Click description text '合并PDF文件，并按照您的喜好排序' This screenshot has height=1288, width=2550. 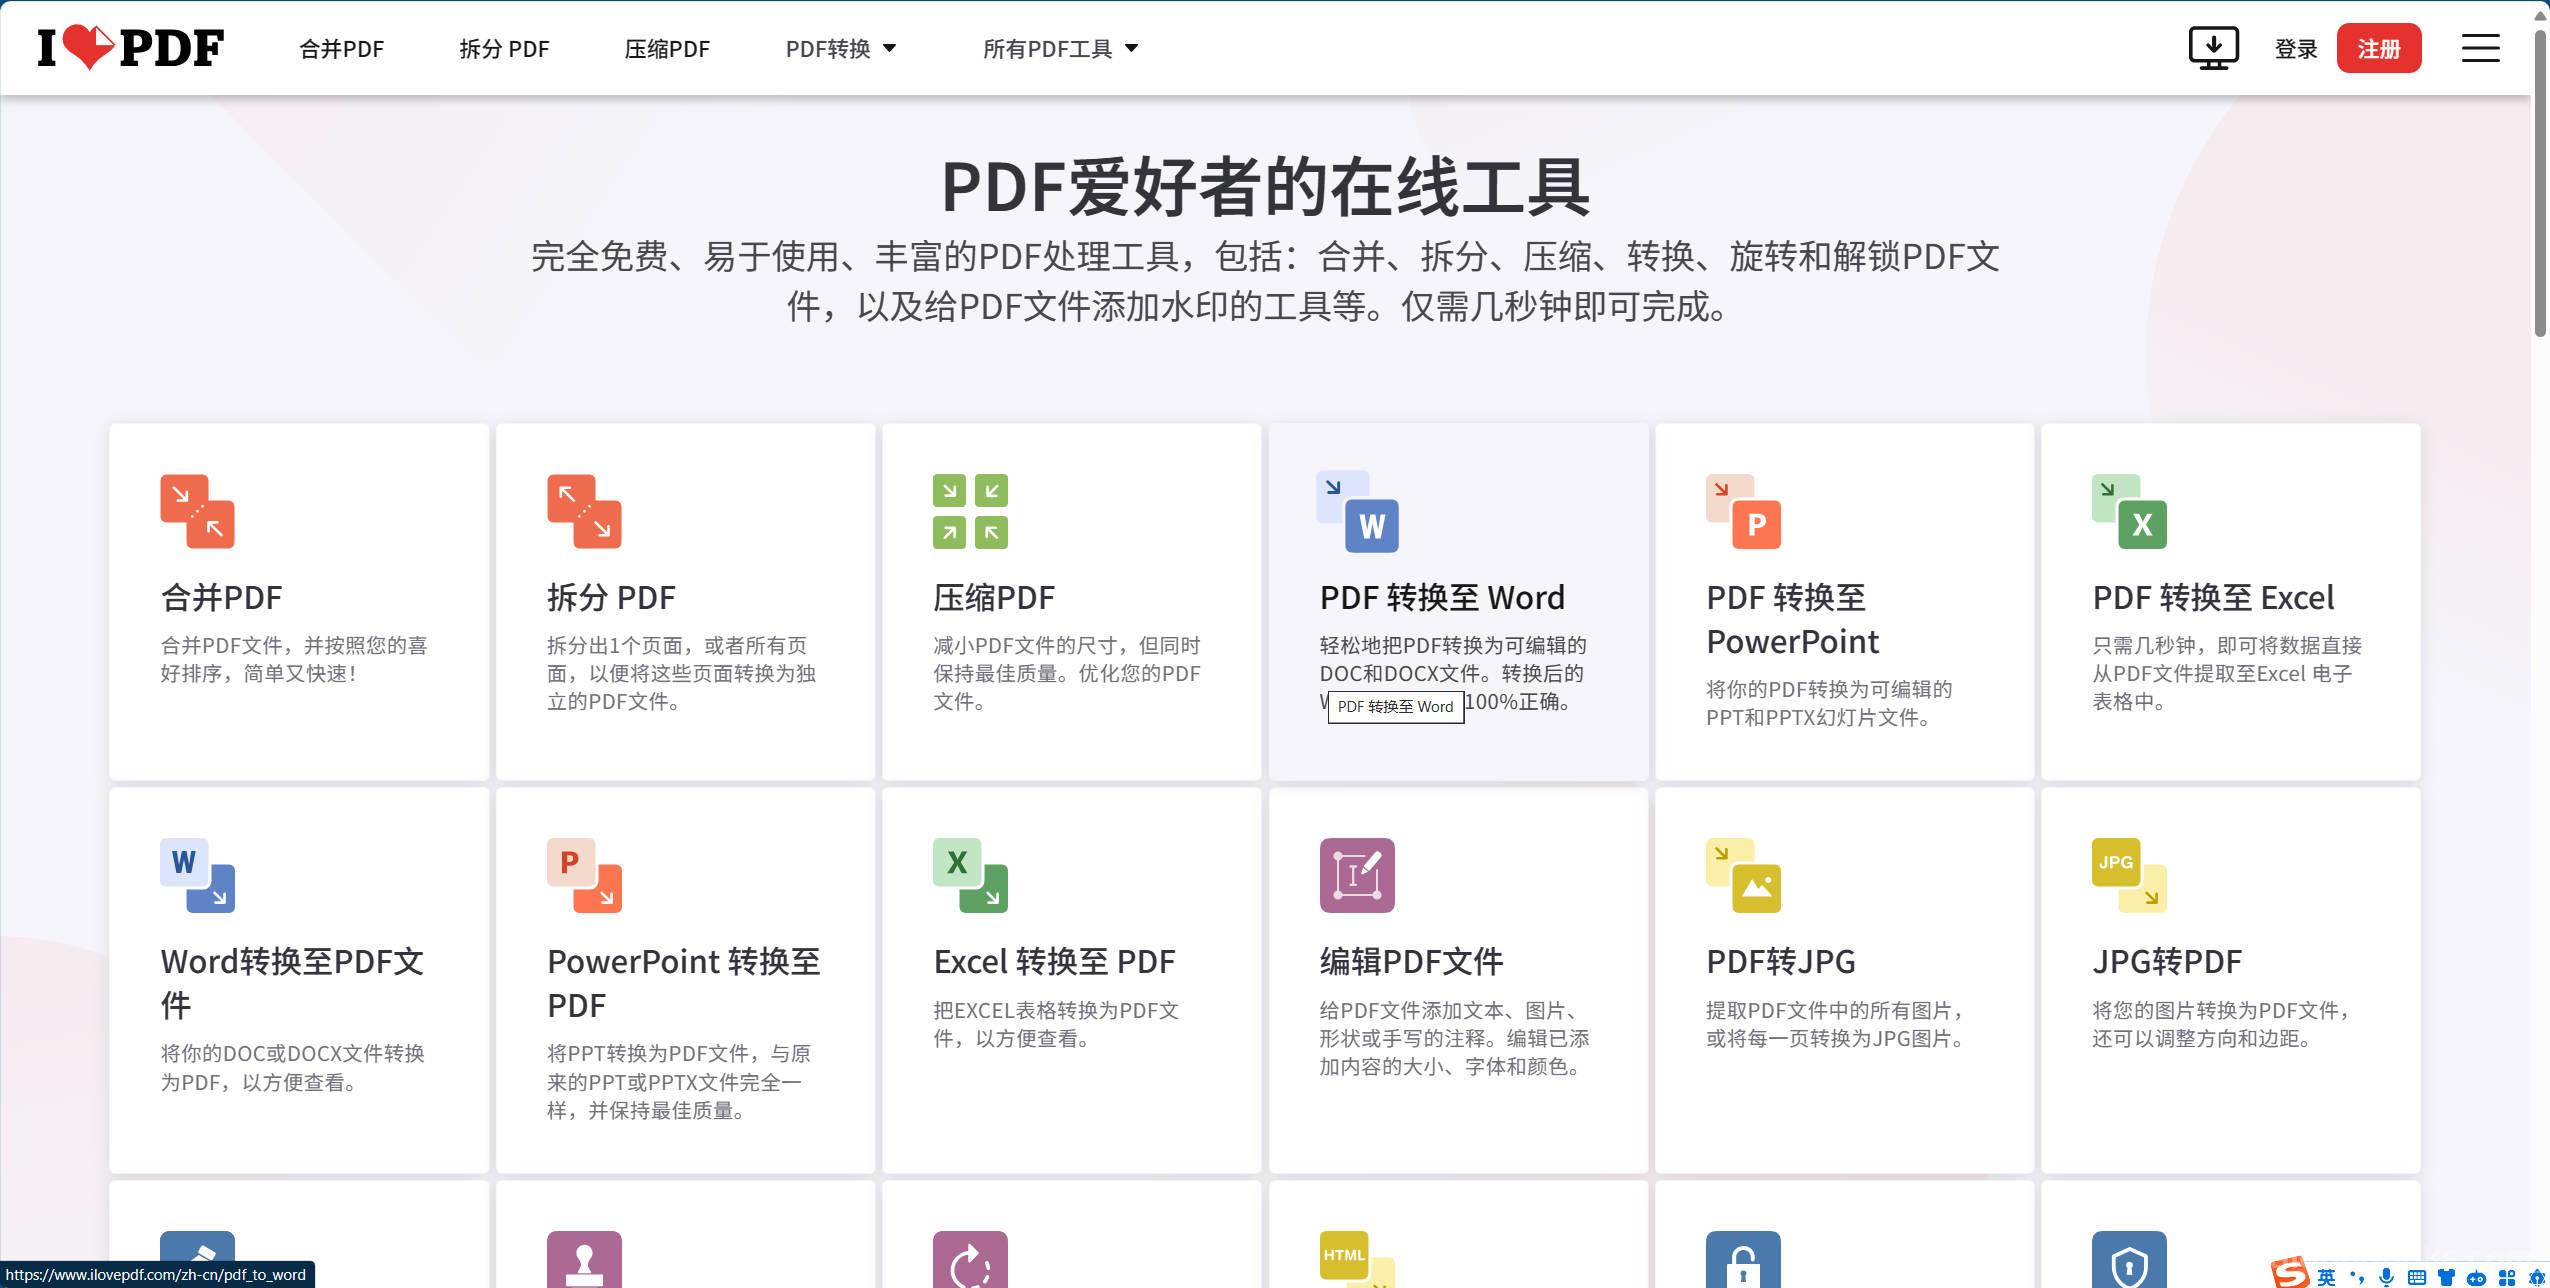(294, 659)
